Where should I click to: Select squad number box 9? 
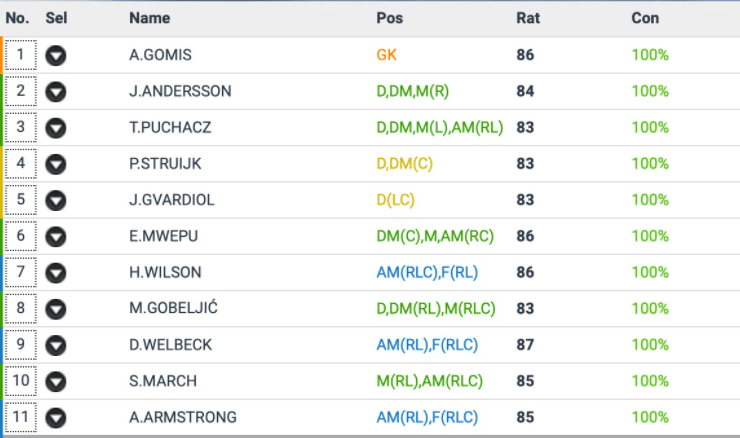click(x=21, y=345)
